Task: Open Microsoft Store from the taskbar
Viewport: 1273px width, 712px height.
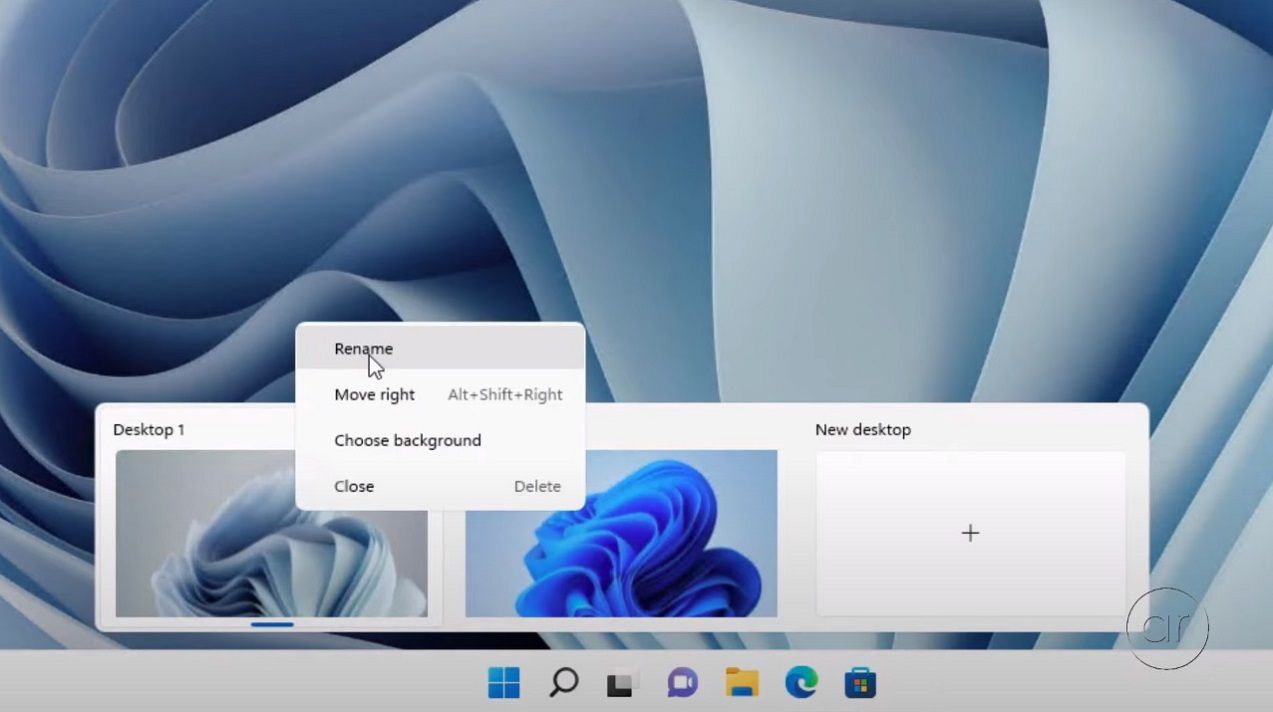Action: pos(860,683)
